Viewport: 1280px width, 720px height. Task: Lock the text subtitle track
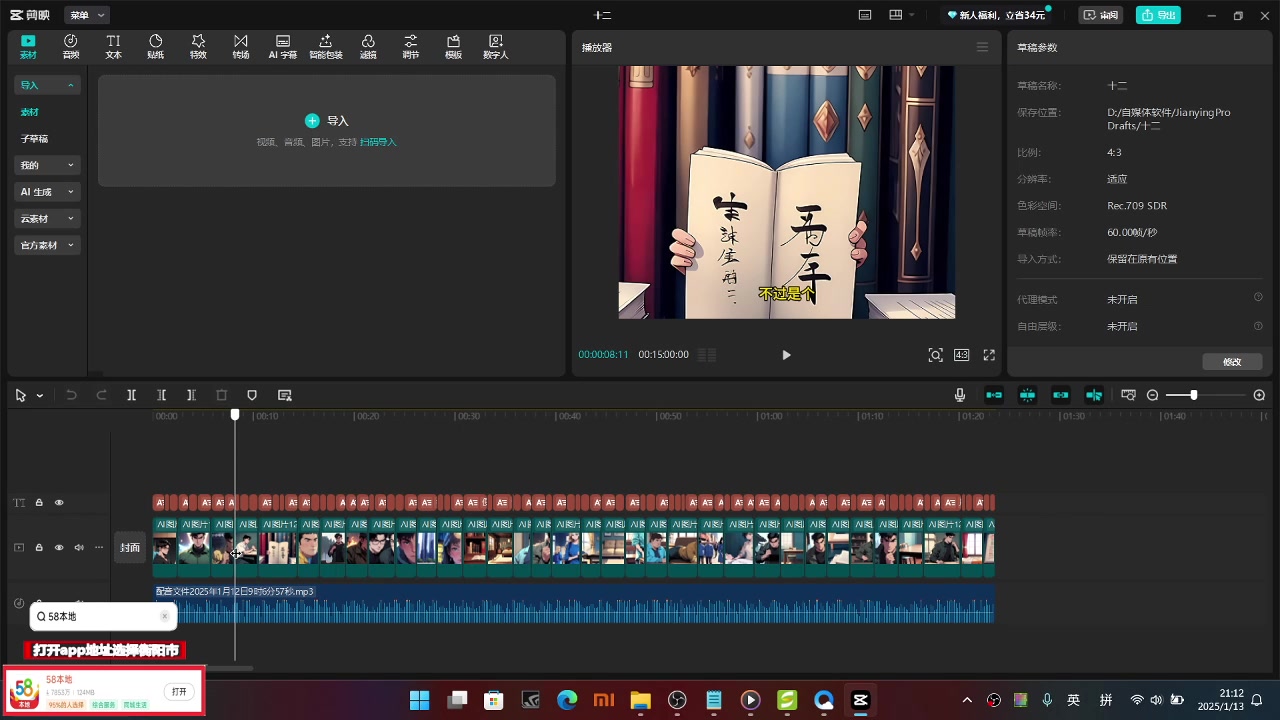coord(39,502)
